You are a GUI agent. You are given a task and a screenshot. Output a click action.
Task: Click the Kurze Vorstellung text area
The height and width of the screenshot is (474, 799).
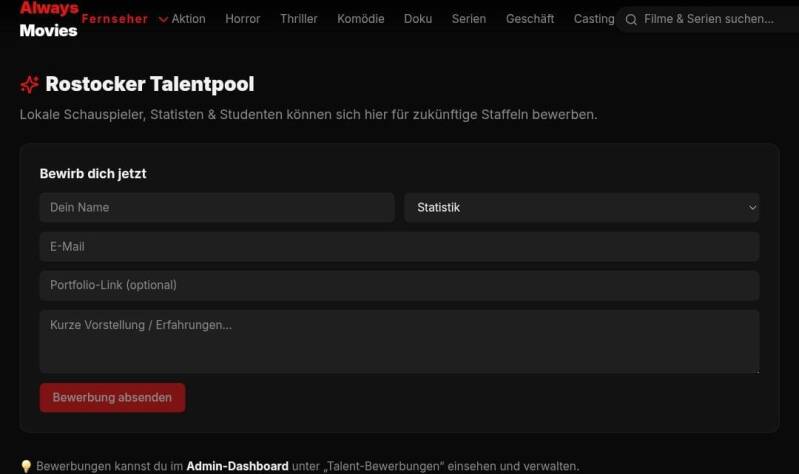(400, 341)
